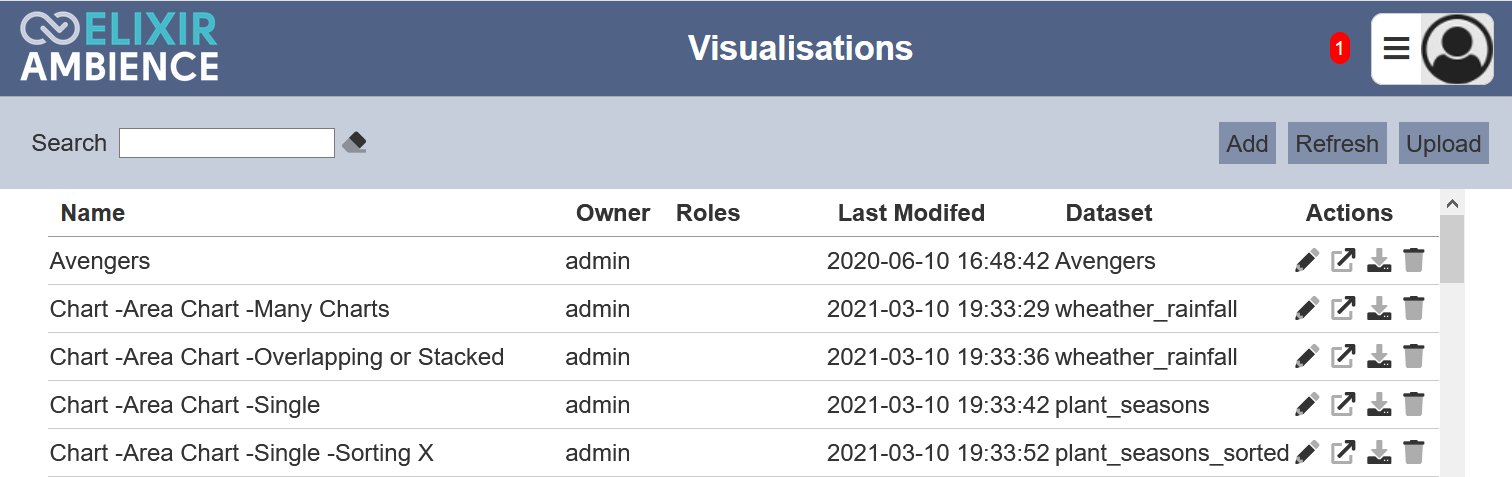Viewport: 1512px width, 477px height.
Task: Sort by the Name column header
Action: point(93,213)
